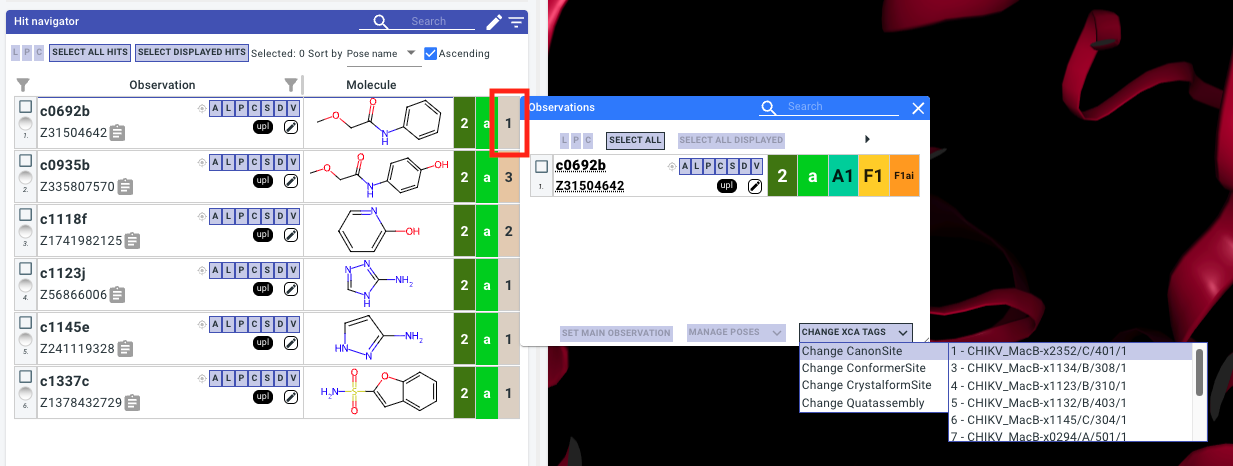
Task: Tick the checkbox for hit c1118f
Action: [x=25, y=214]
